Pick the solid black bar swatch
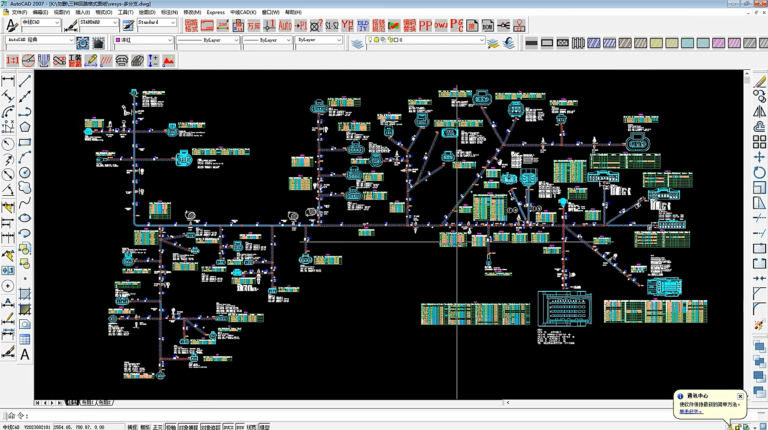The height and width of the screenshot is (430, 768). click(x=531, y=43)
